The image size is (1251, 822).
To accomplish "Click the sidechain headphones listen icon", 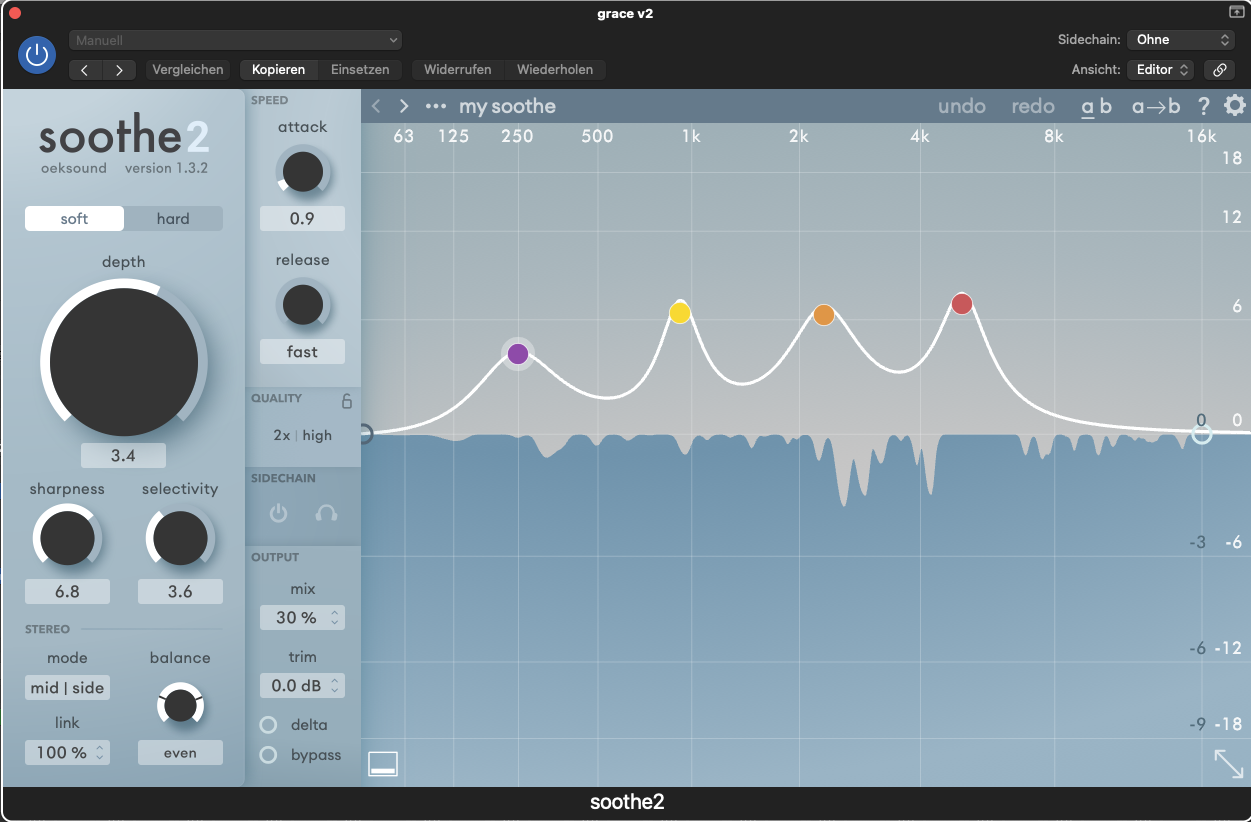I will (326, 513).
